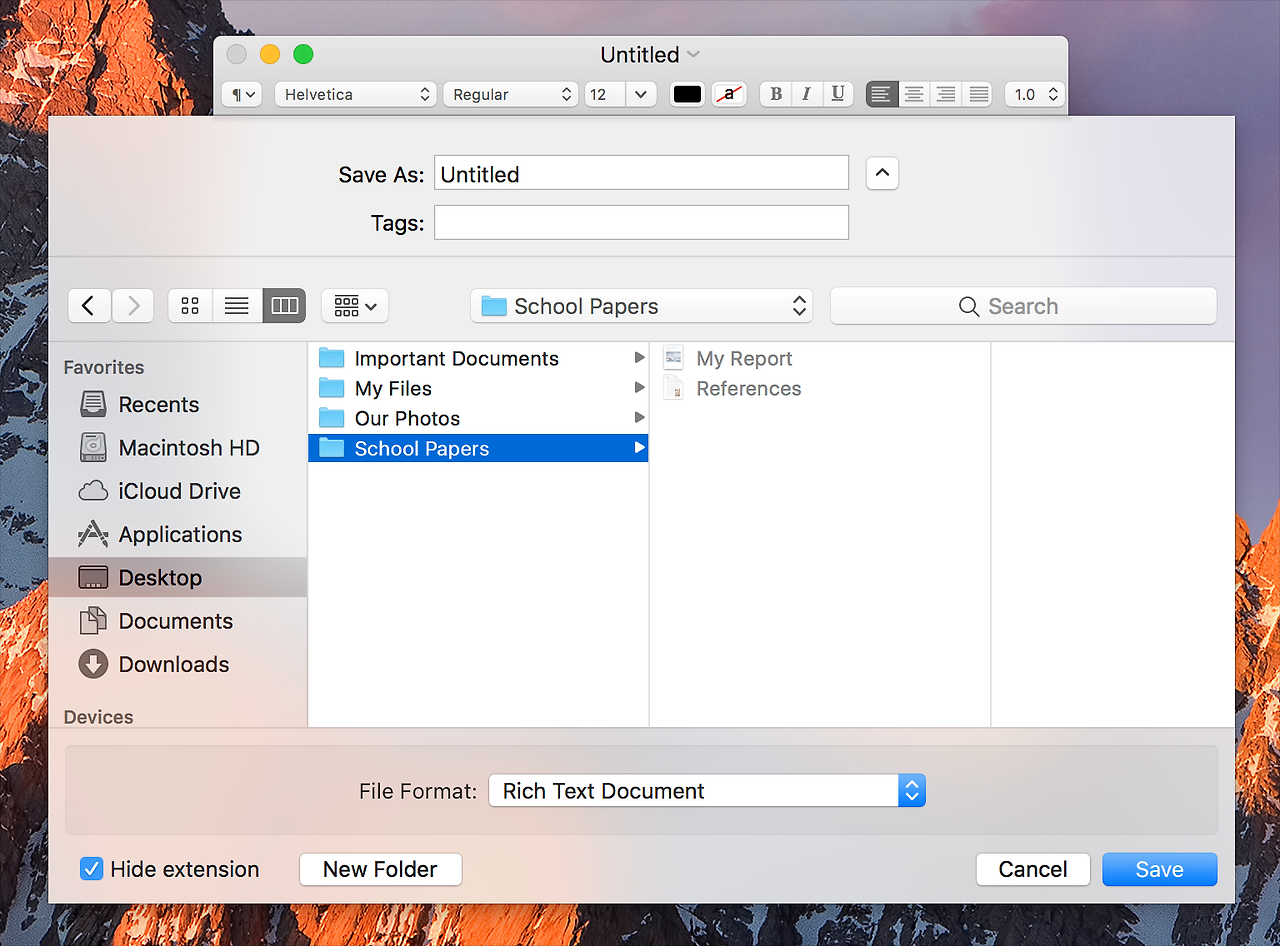Switch to icon grid view
Screen dimensions: 1280x946
190,306
